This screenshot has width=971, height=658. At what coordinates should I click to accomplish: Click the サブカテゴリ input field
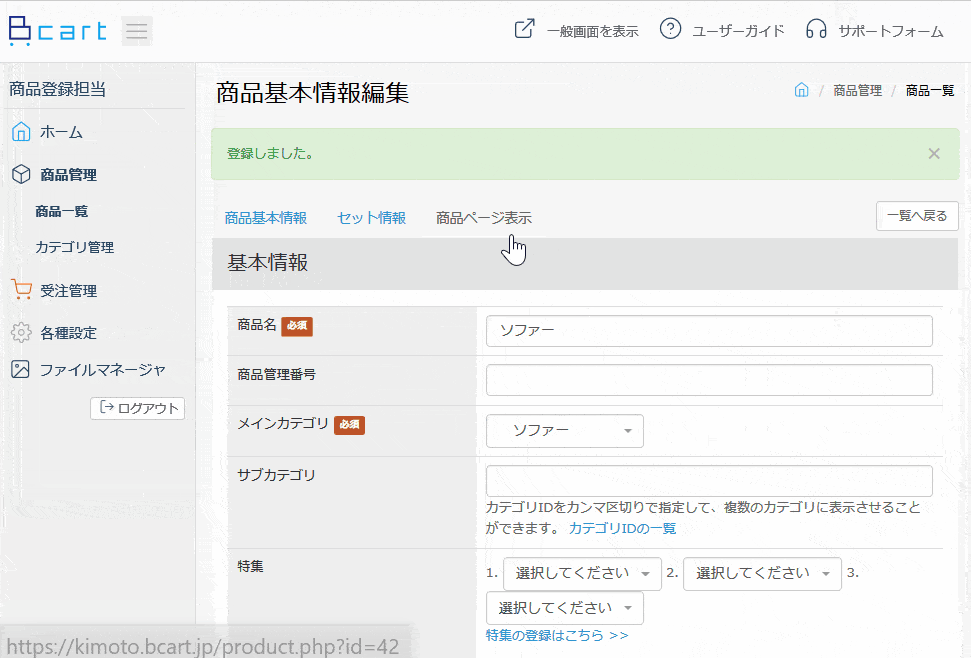click(x=709, y=481)
